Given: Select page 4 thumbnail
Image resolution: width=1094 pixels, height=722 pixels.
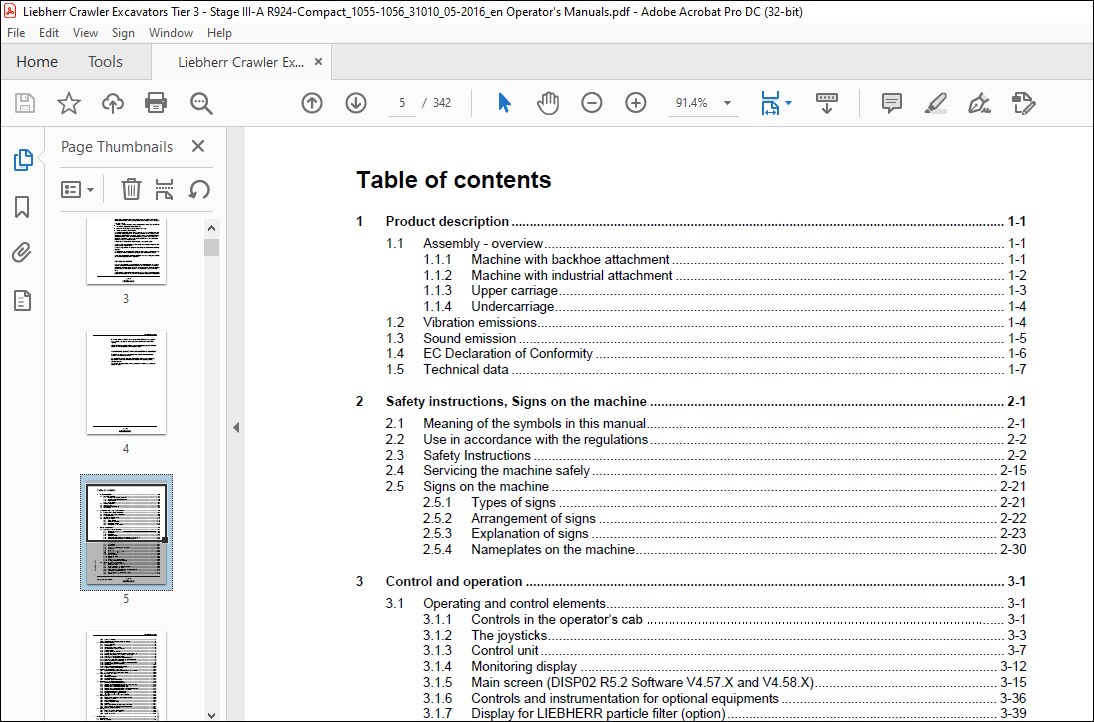Looking at the screenshot, I should click(126, 382).
